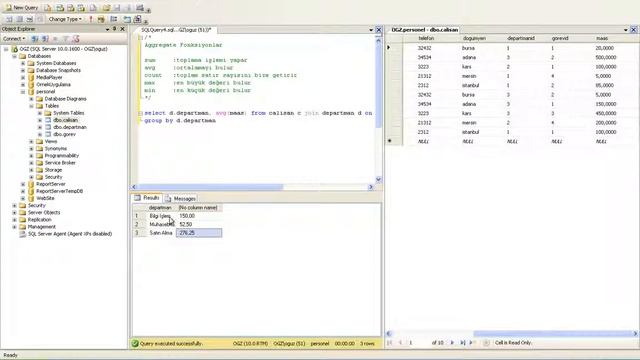
Task: Go to last record in table navigator
Action: (x=462, y=343)
